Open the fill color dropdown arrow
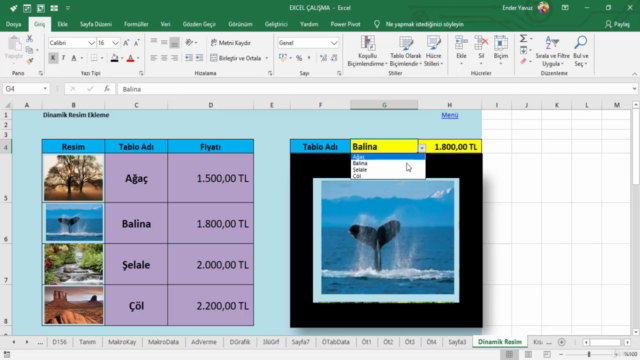640x360 pixels. (x=122, y=58)
